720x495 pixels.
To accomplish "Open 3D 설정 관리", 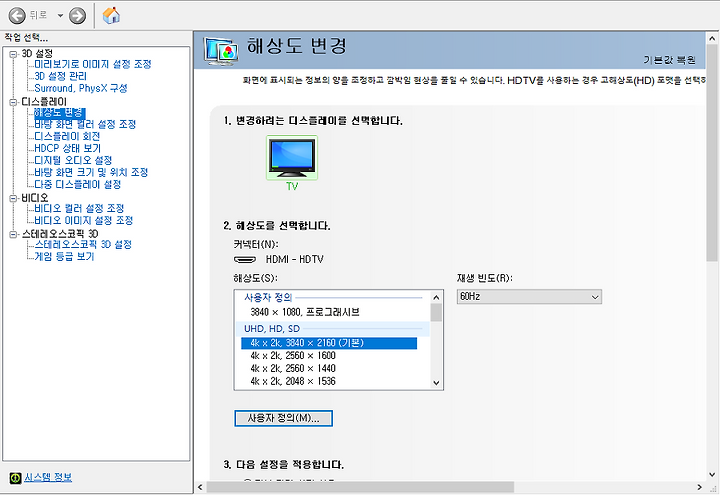I will (x=60, y=76).
